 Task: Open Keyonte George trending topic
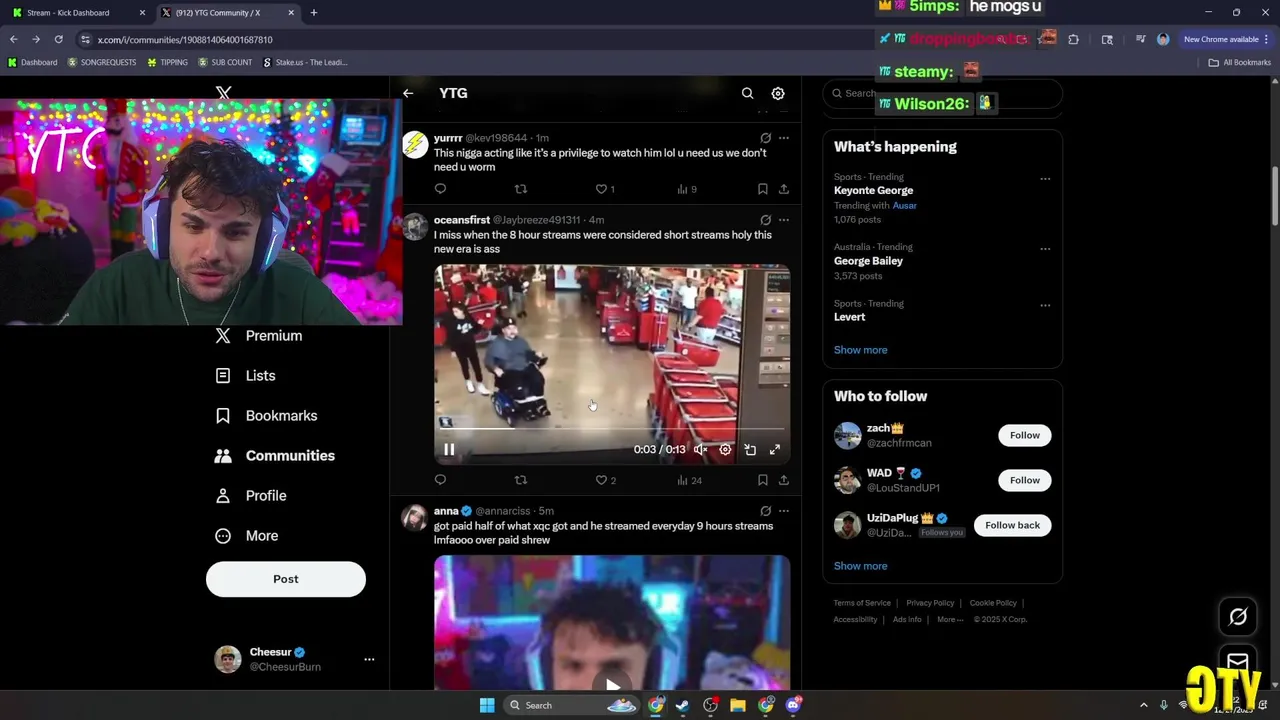873,190
